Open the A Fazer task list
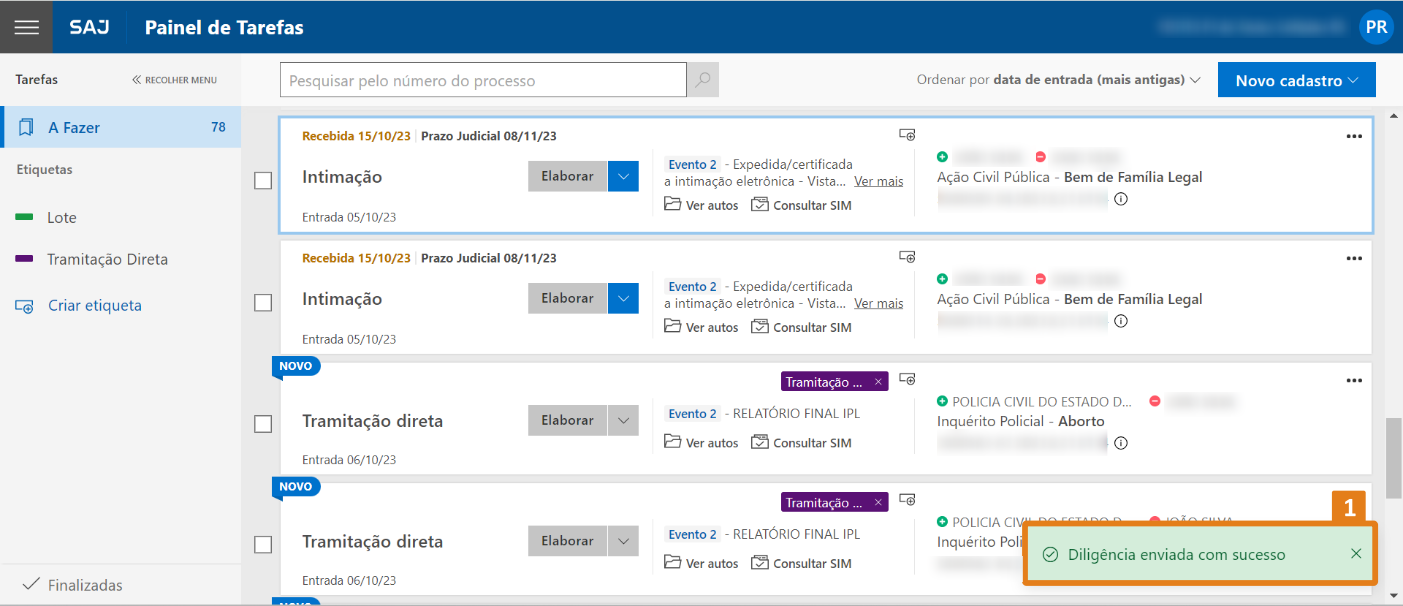 tap(120, 127)
